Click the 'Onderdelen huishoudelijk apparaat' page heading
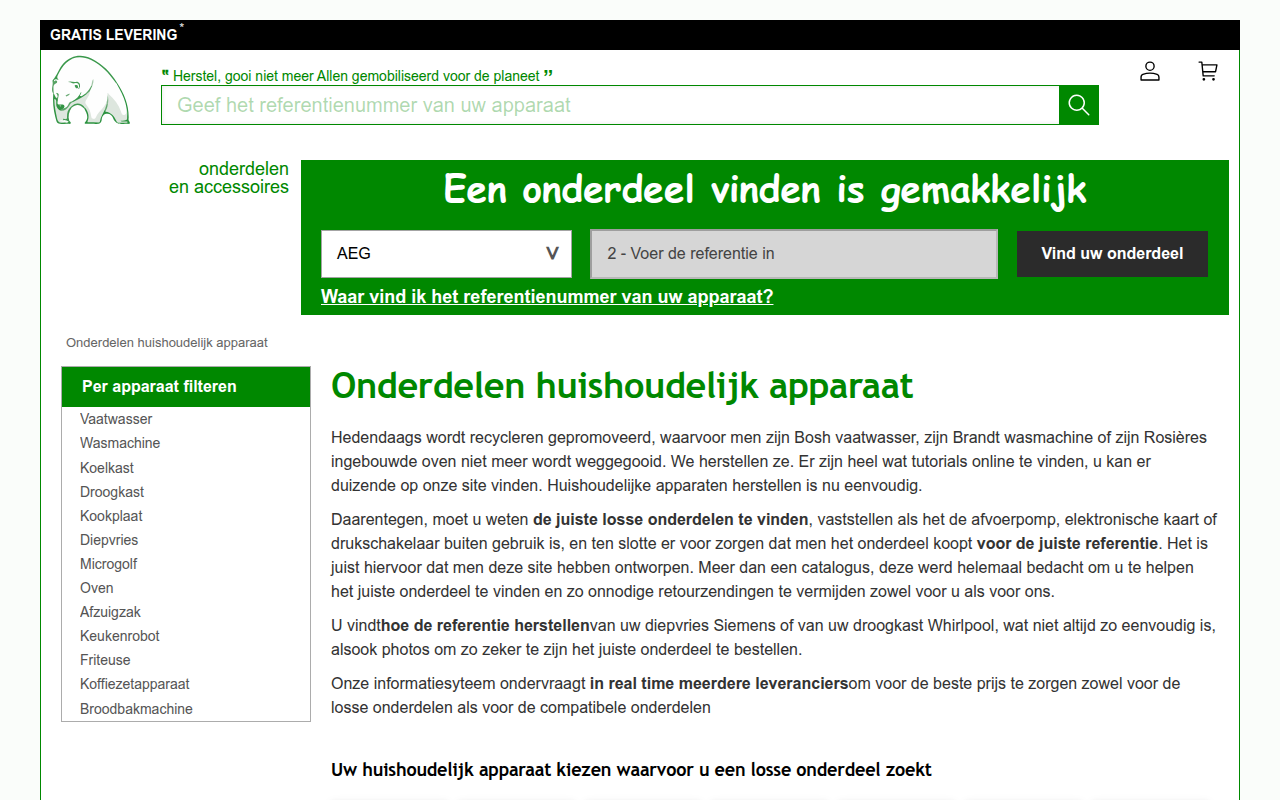The width and height of the screenshot is (1280, 800). [x=622, y=386]
